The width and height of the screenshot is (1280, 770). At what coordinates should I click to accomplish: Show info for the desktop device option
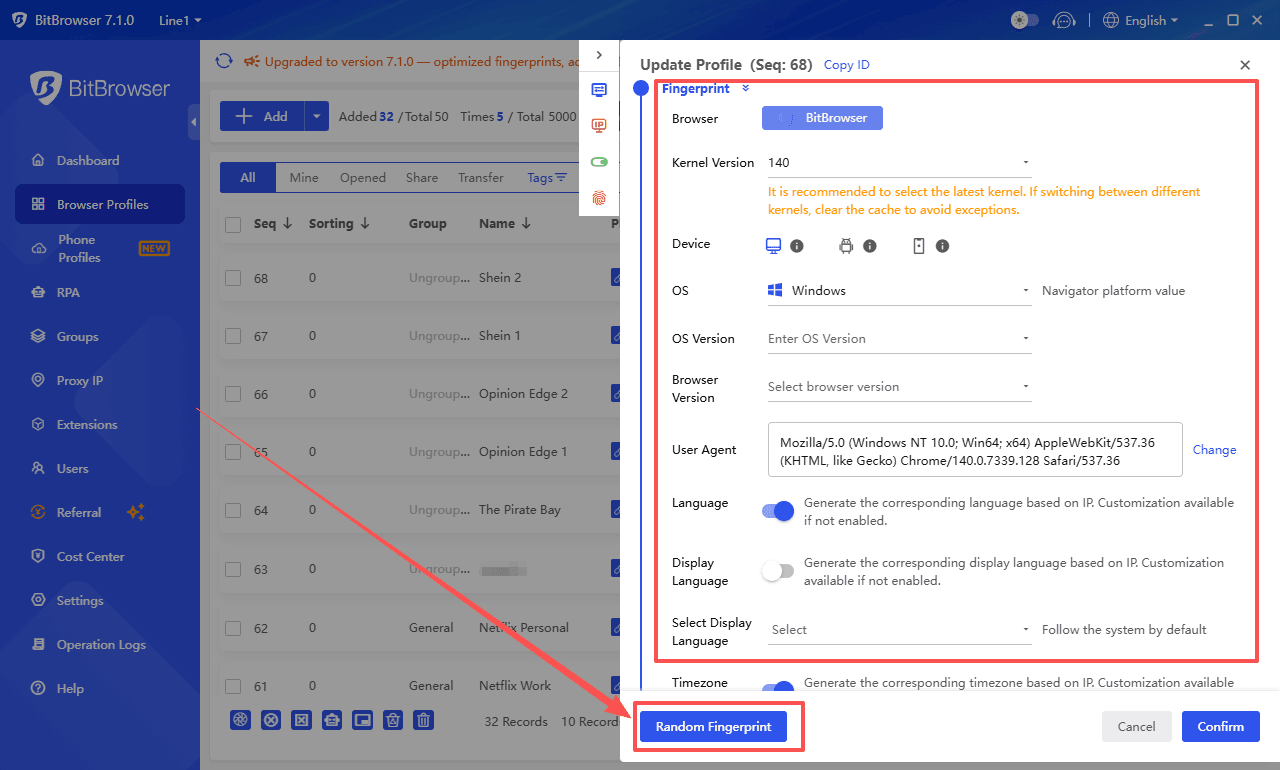point(797,246)
